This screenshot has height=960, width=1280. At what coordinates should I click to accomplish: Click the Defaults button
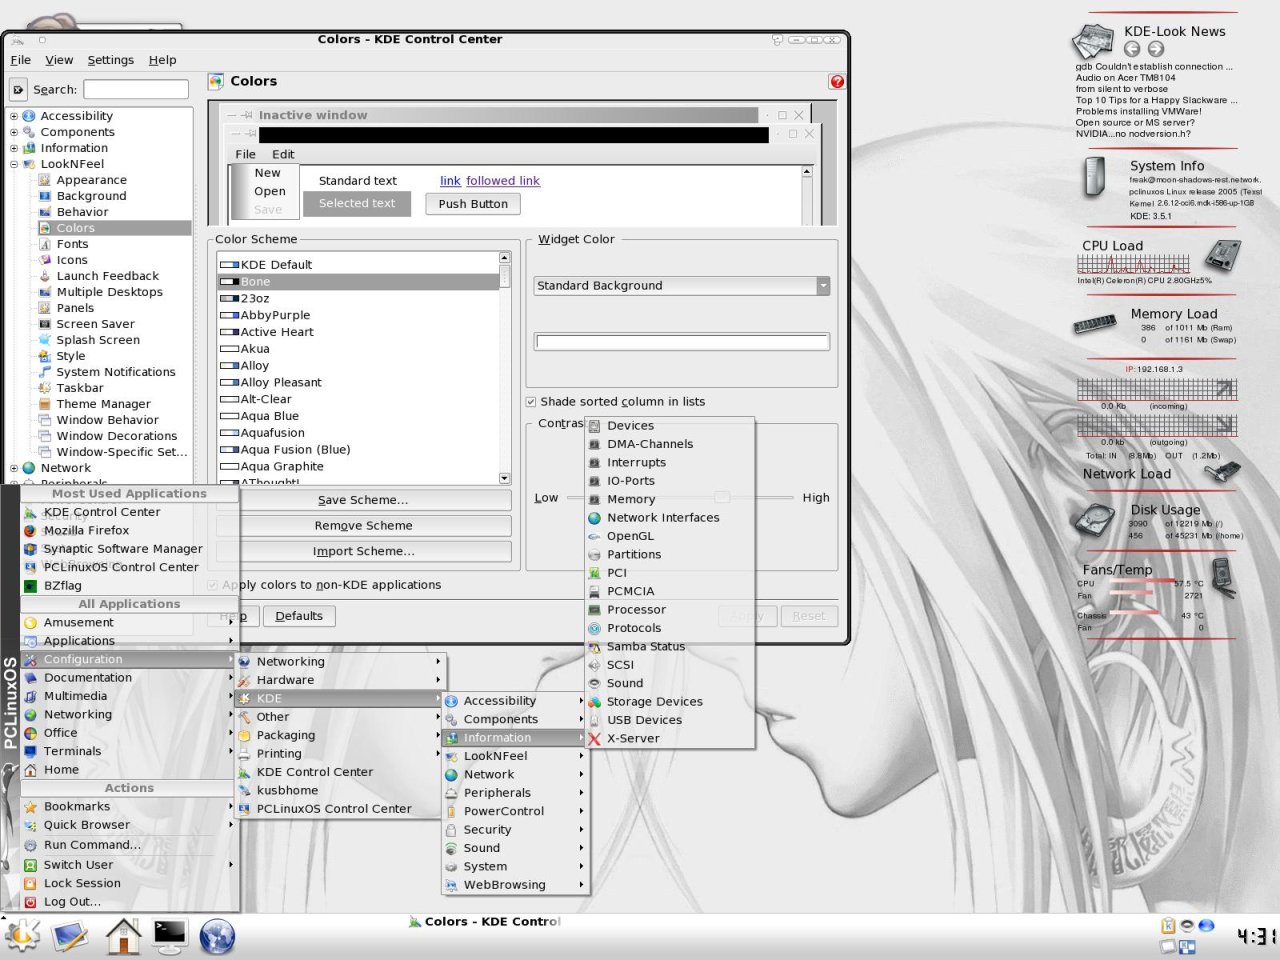299,616
